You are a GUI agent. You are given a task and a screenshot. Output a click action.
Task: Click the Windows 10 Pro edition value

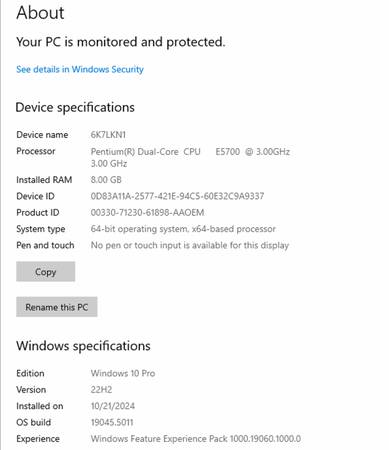tap(123, 373)
